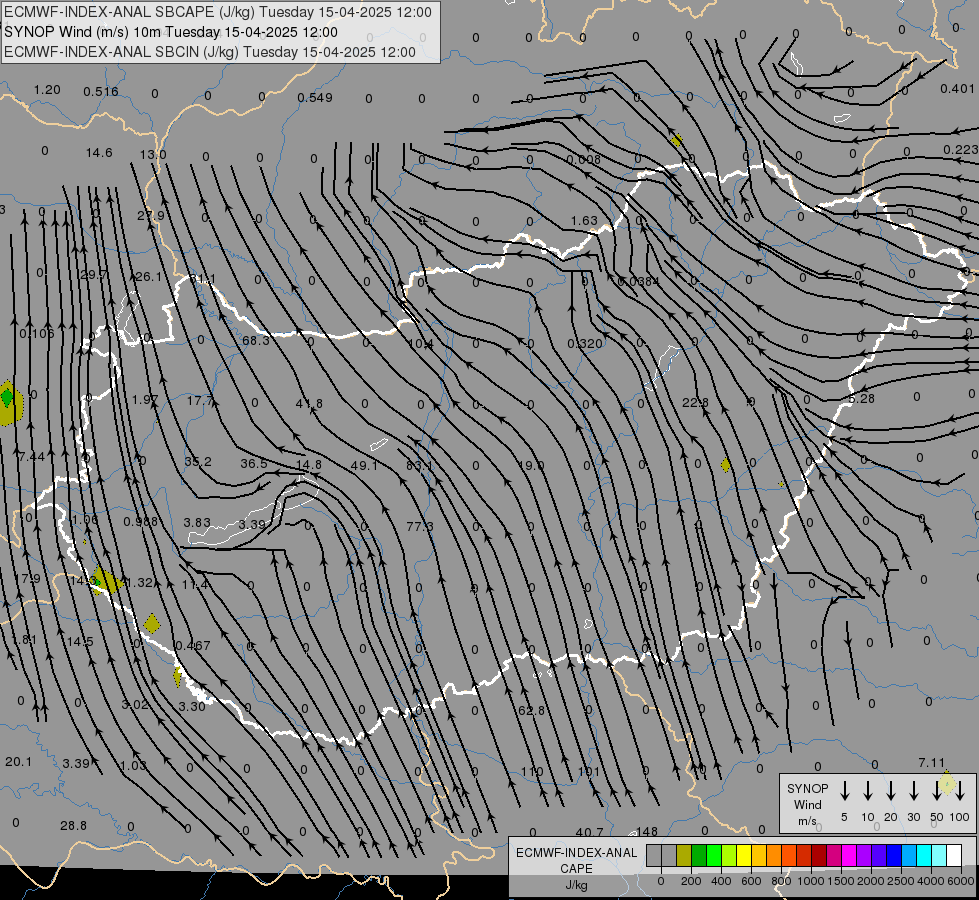Click the 50 m/s wind arrow in the legend
This screenshot has width=979, height=900.
pyautogui.click(x=937, y=790)
